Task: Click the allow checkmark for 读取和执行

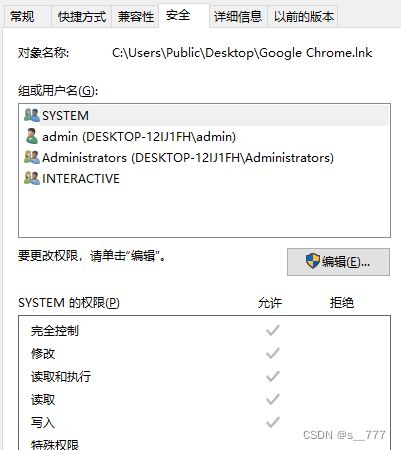Action: click(273, 376)
